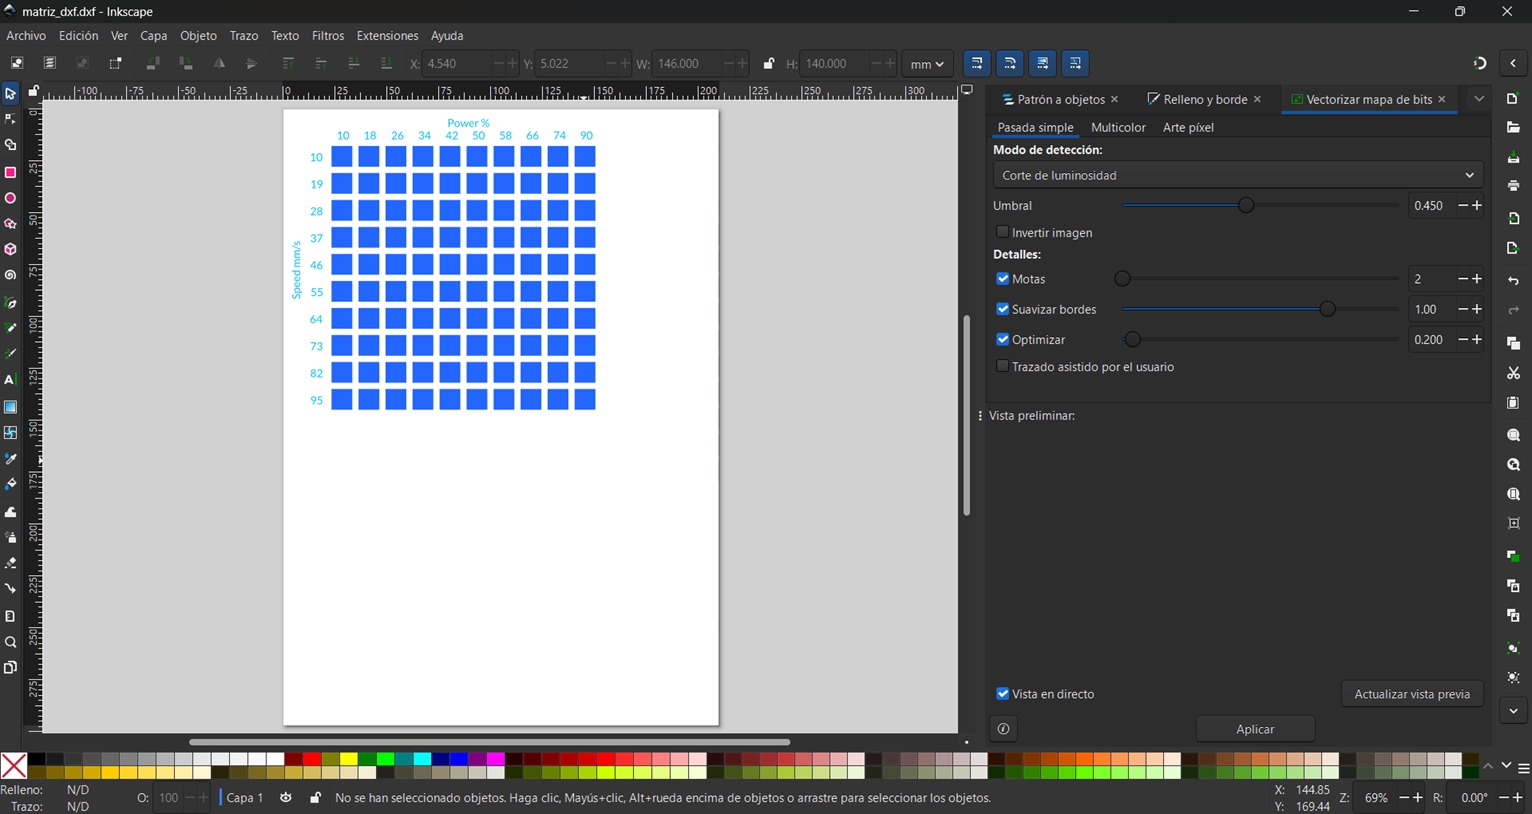
Task: Select the Ellipse tool
Action: tap(11, 198)
